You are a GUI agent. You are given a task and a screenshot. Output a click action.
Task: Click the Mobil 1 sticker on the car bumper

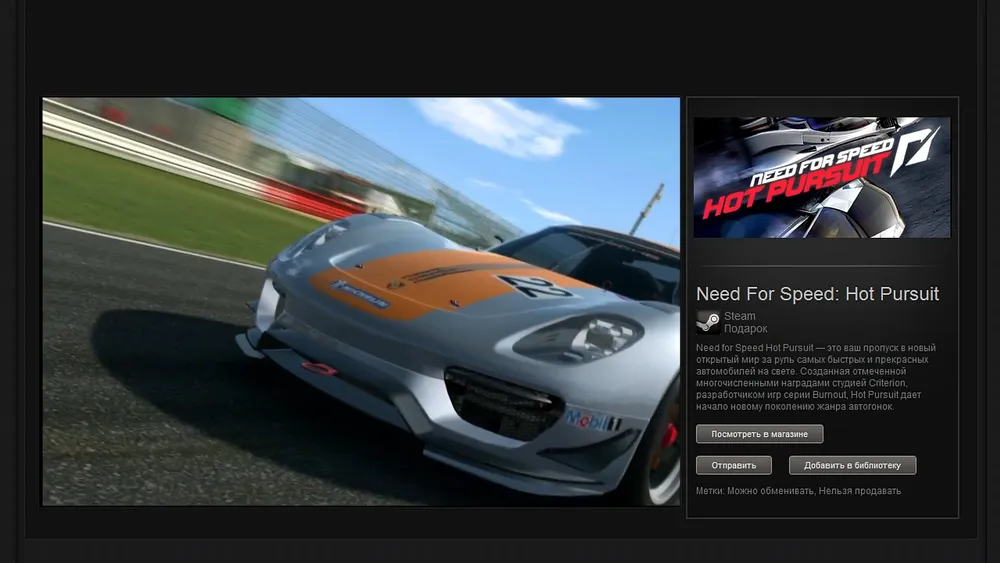[592, 420]
